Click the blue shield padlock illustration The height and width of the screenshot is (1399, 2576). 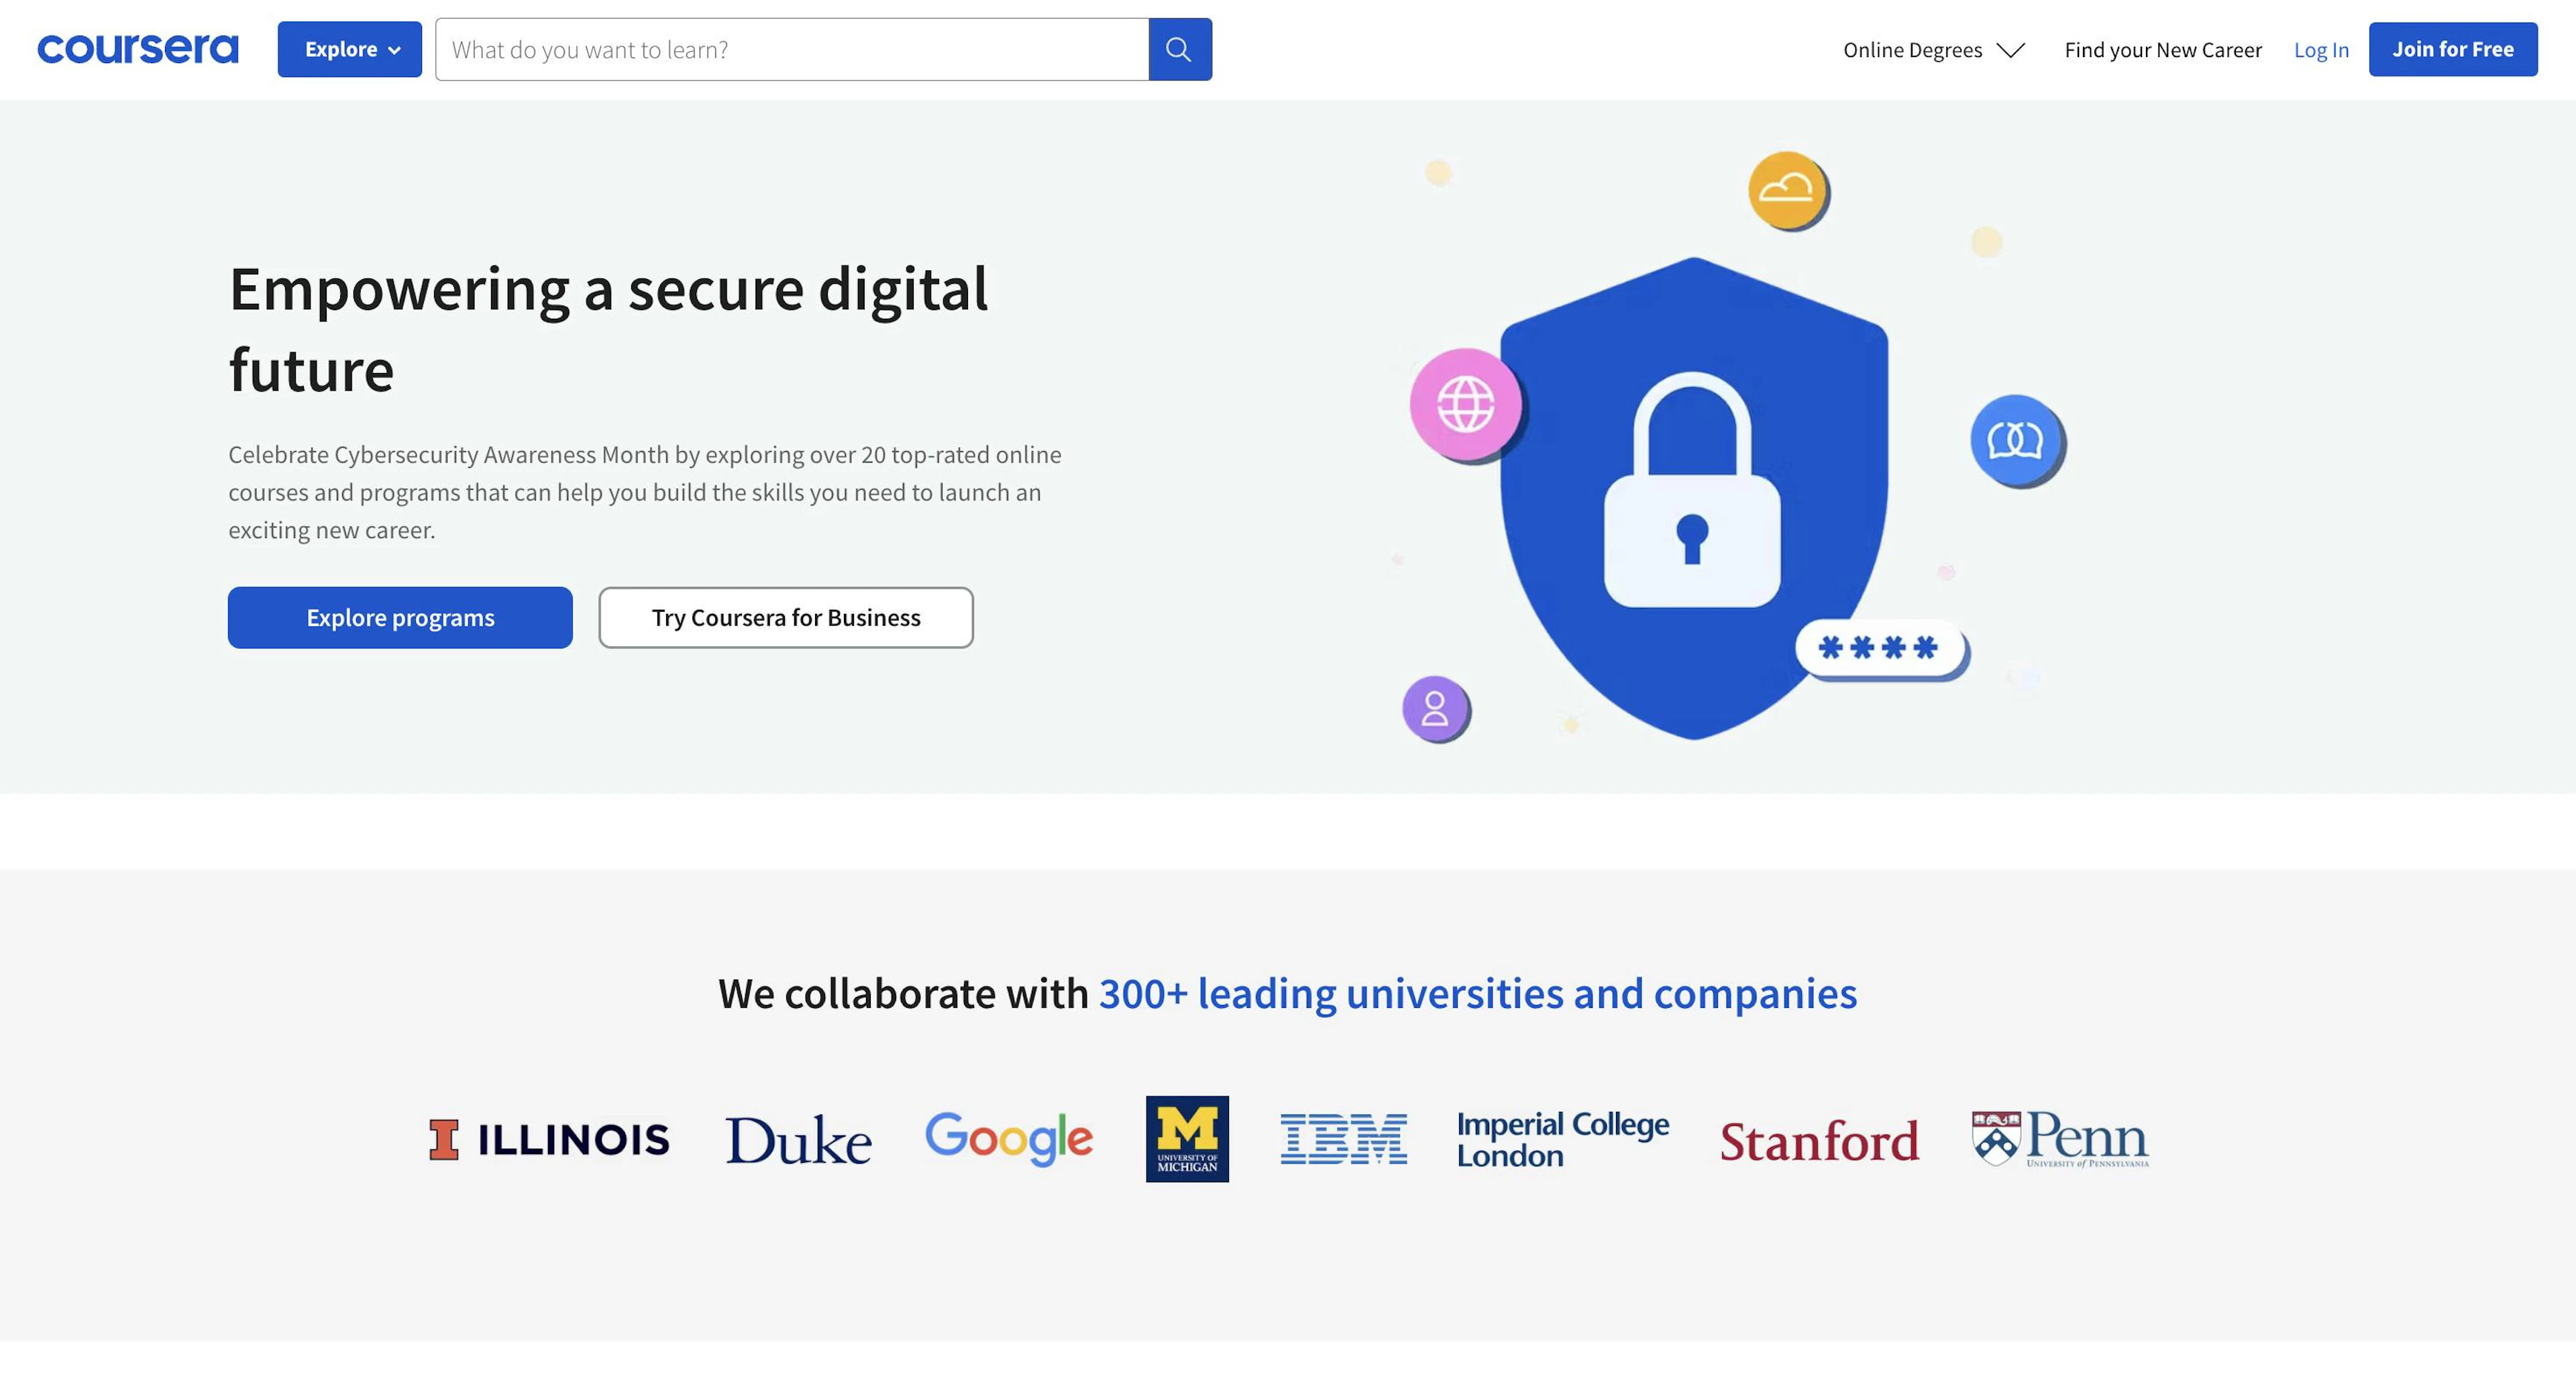(x=1694, y=498)
